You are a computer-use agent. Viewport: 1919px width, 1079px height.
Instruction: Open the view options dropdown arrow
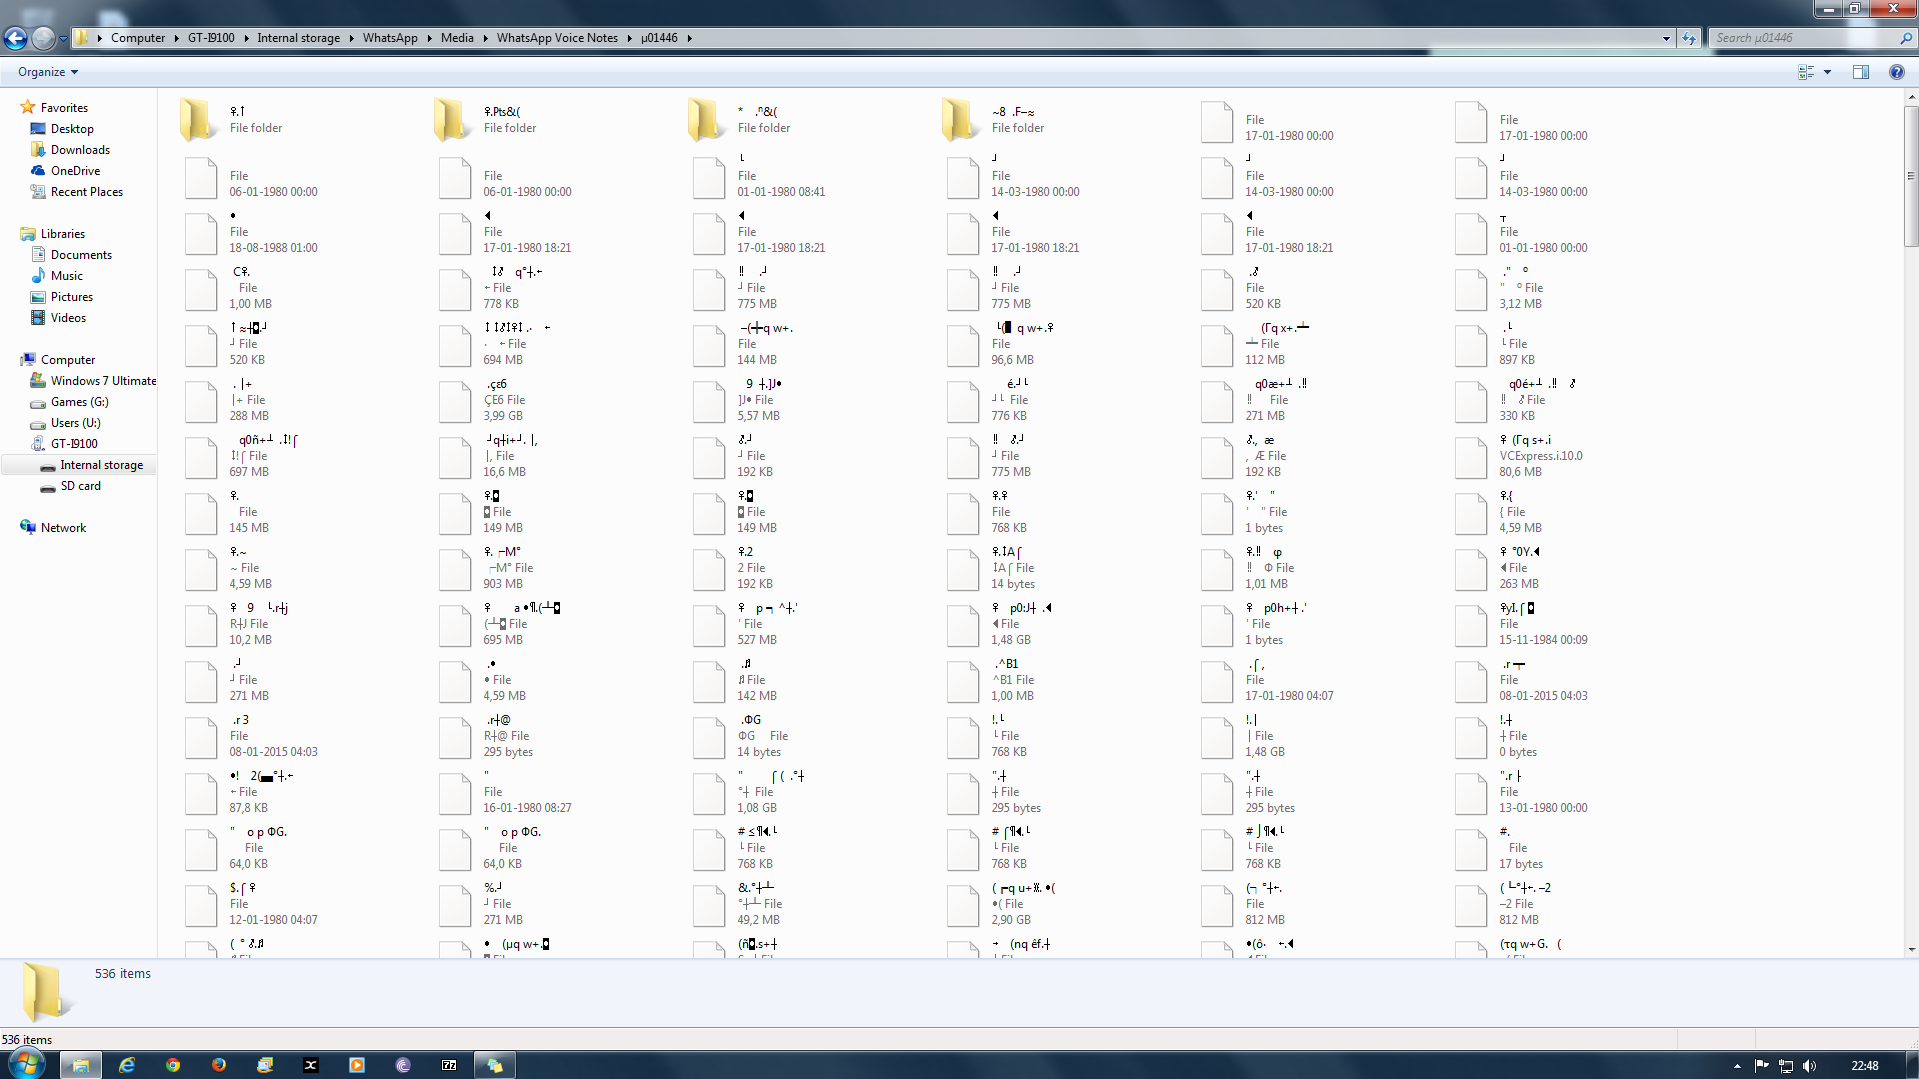(1827, 72)
